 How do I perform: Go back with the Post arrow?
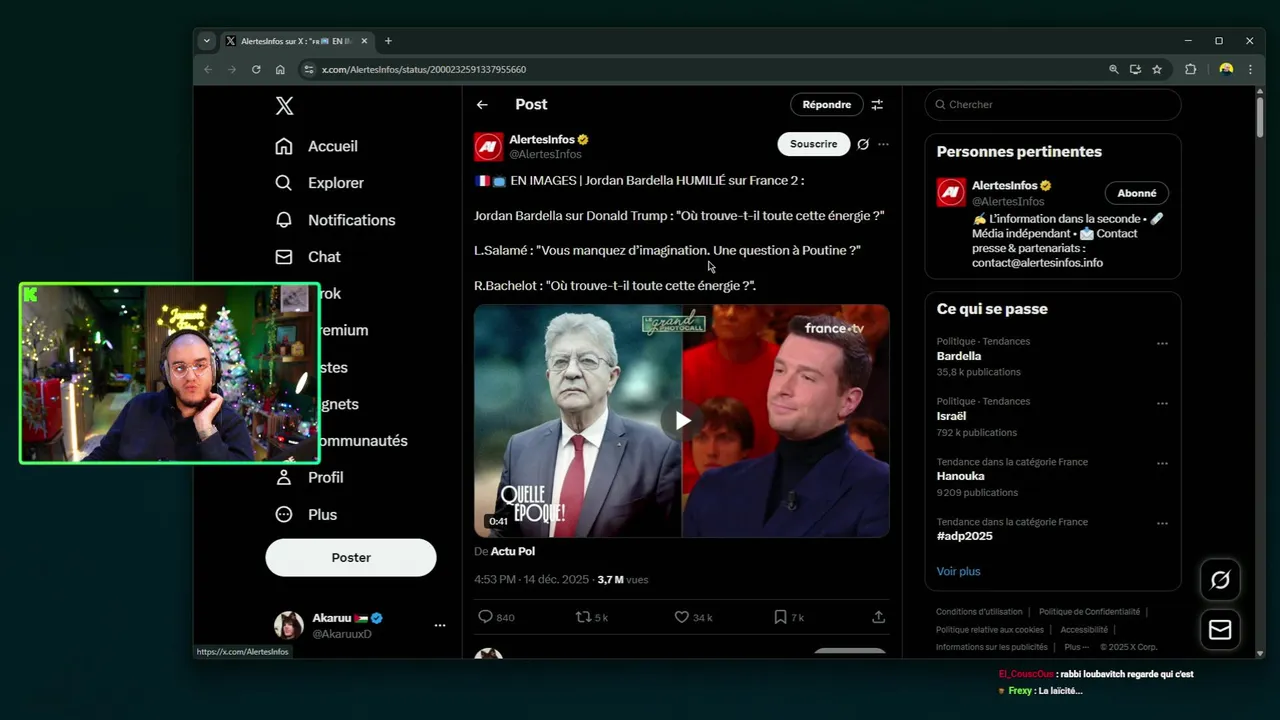click(x=482, y=105)
